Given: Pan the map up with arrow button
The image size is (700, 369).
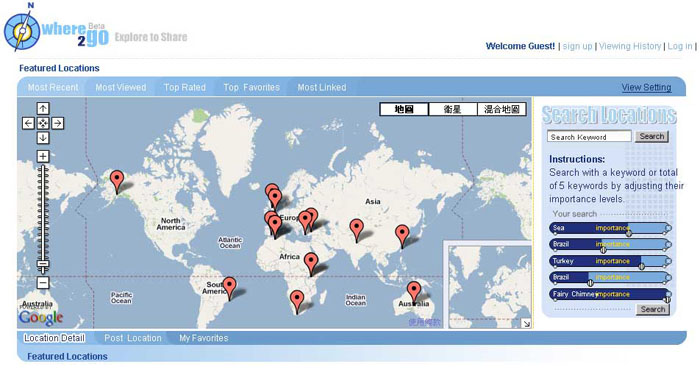Looking at the screenshot, I should click(43, 108).
